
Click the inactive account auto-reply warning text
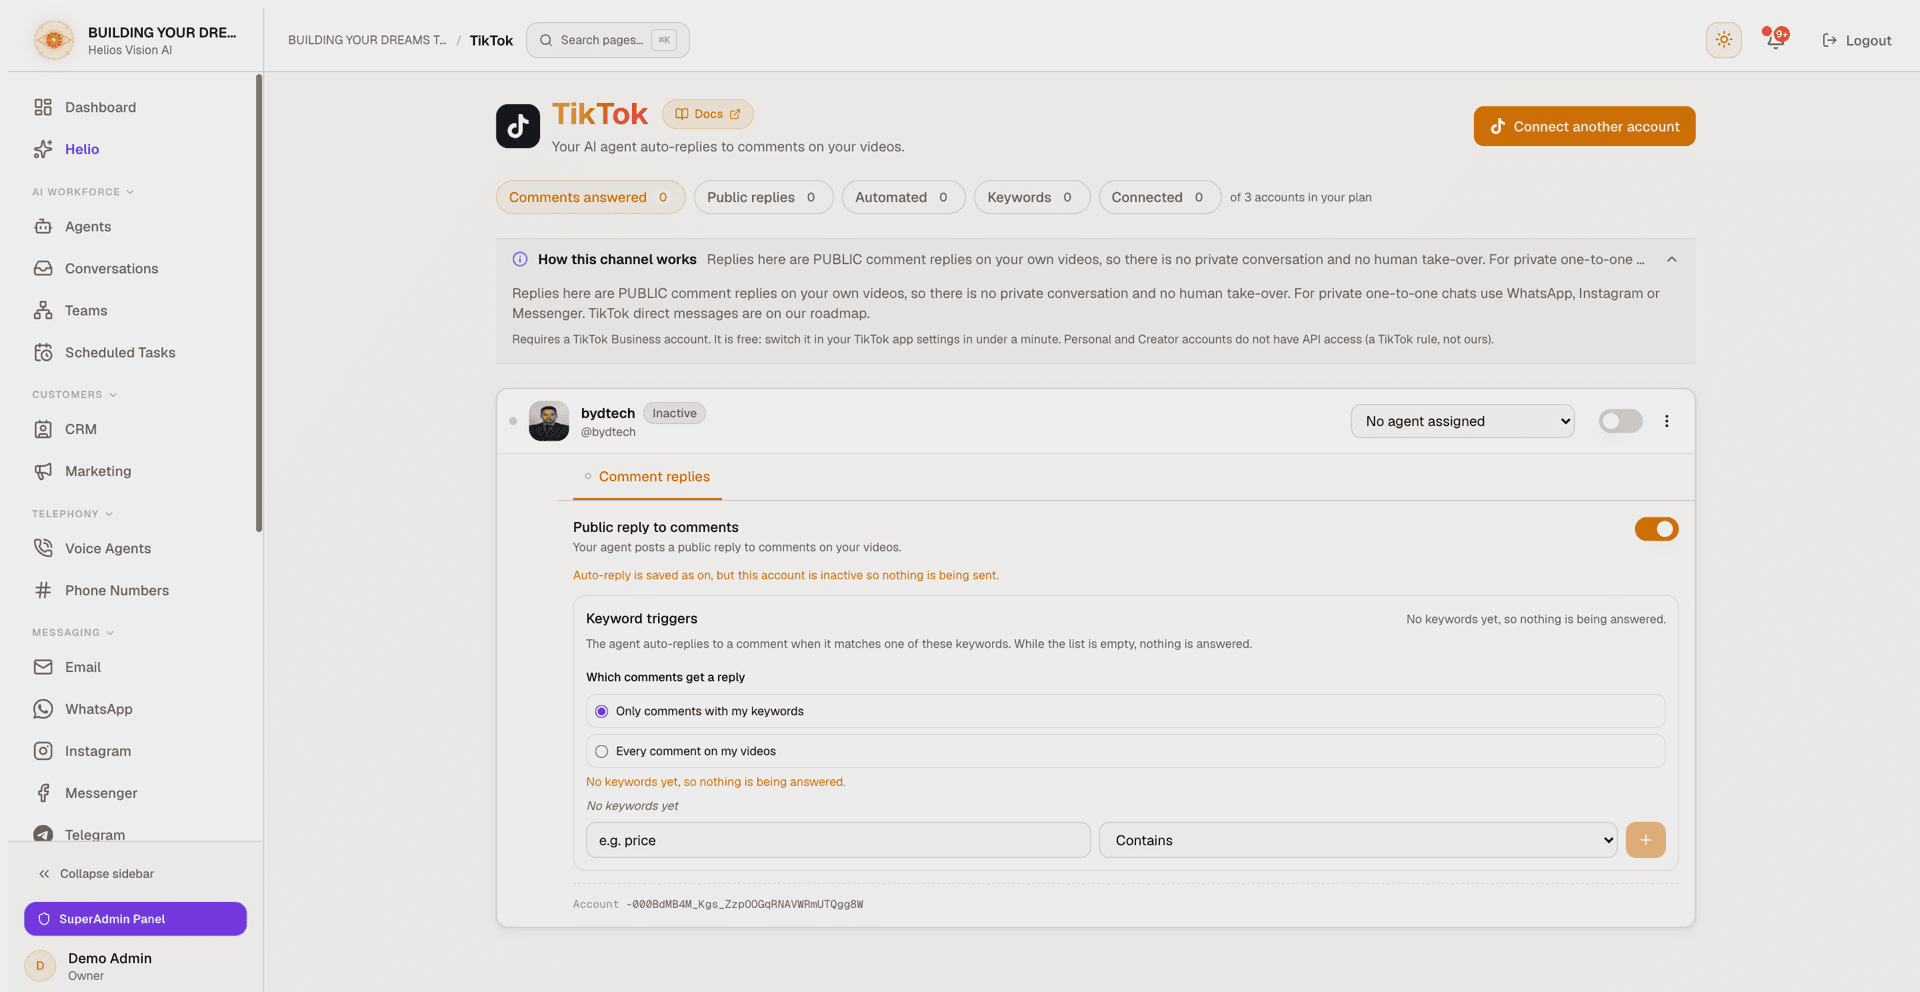coord(786,576)
